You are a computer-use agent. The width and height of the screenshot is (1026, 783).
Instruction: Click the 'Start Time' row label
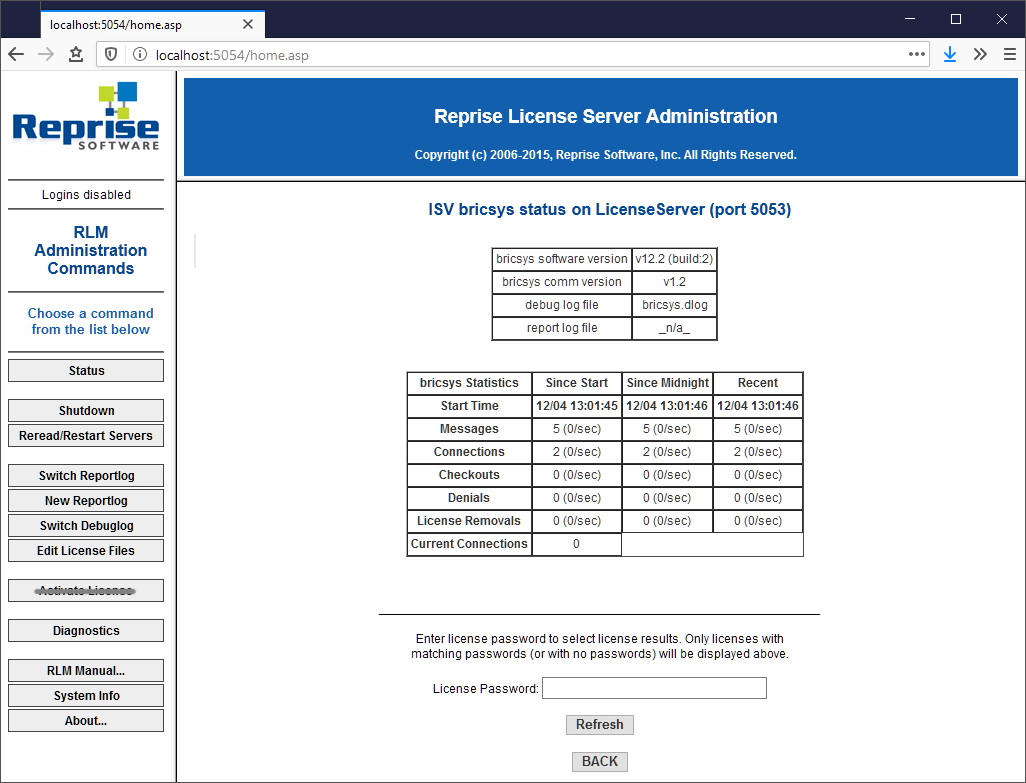click(469, 406)
